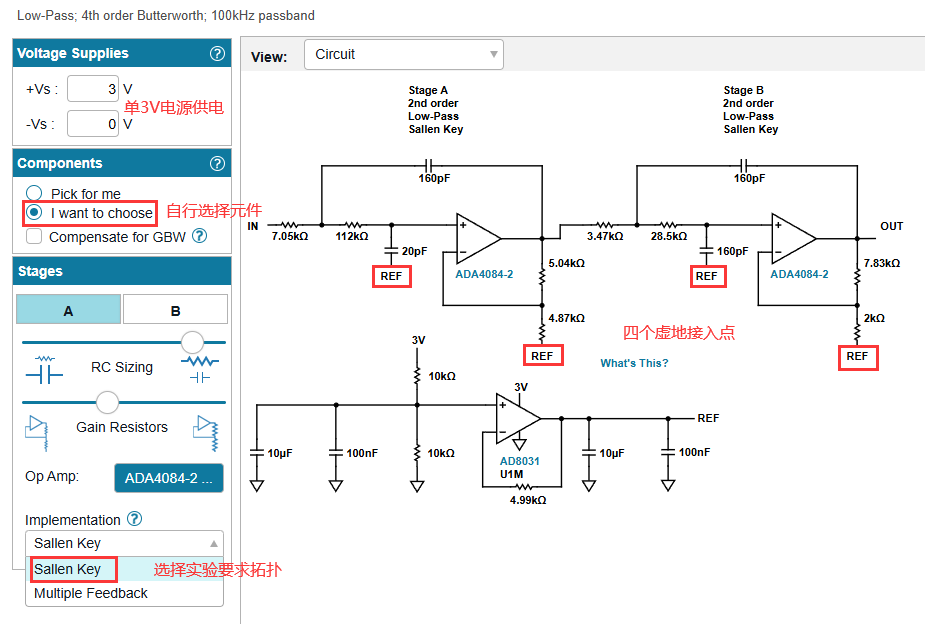Switch to stage A tab
The width and height of the screenshot is (925, 624).
[68, 311]
